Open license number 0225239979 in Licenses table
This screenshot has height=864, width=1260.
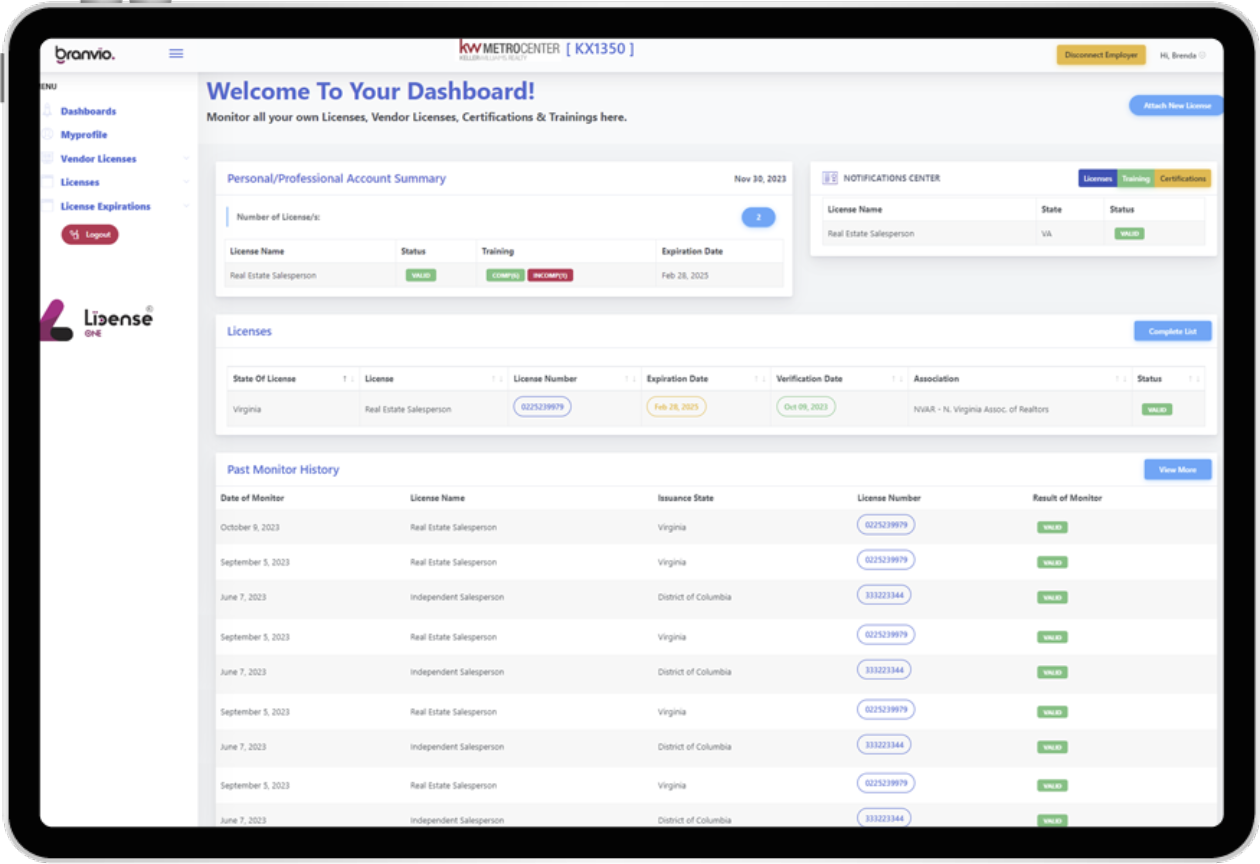(x=542, y=407)
